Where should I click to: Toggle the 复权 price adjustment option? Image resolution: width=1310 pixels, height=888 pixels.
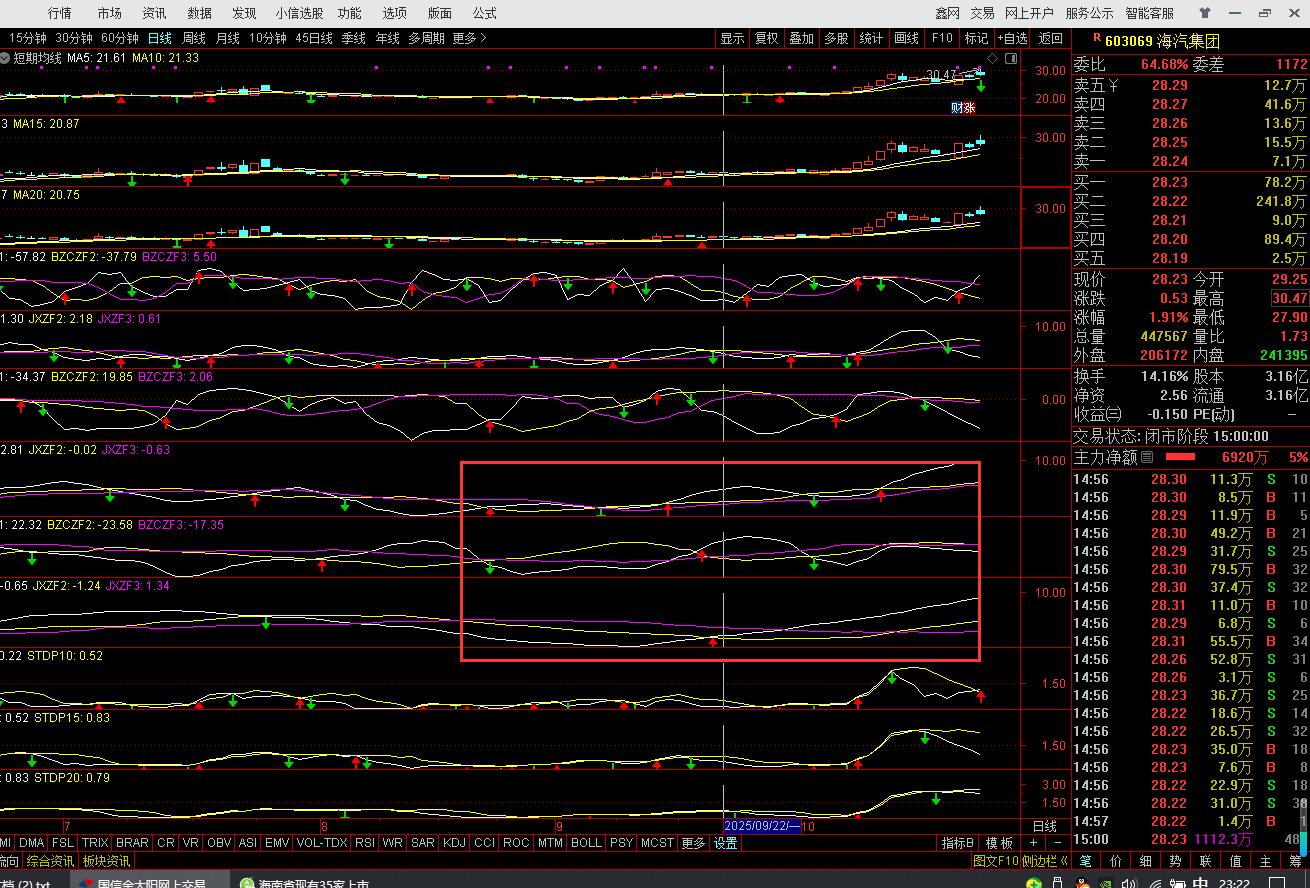click(766, 38)
